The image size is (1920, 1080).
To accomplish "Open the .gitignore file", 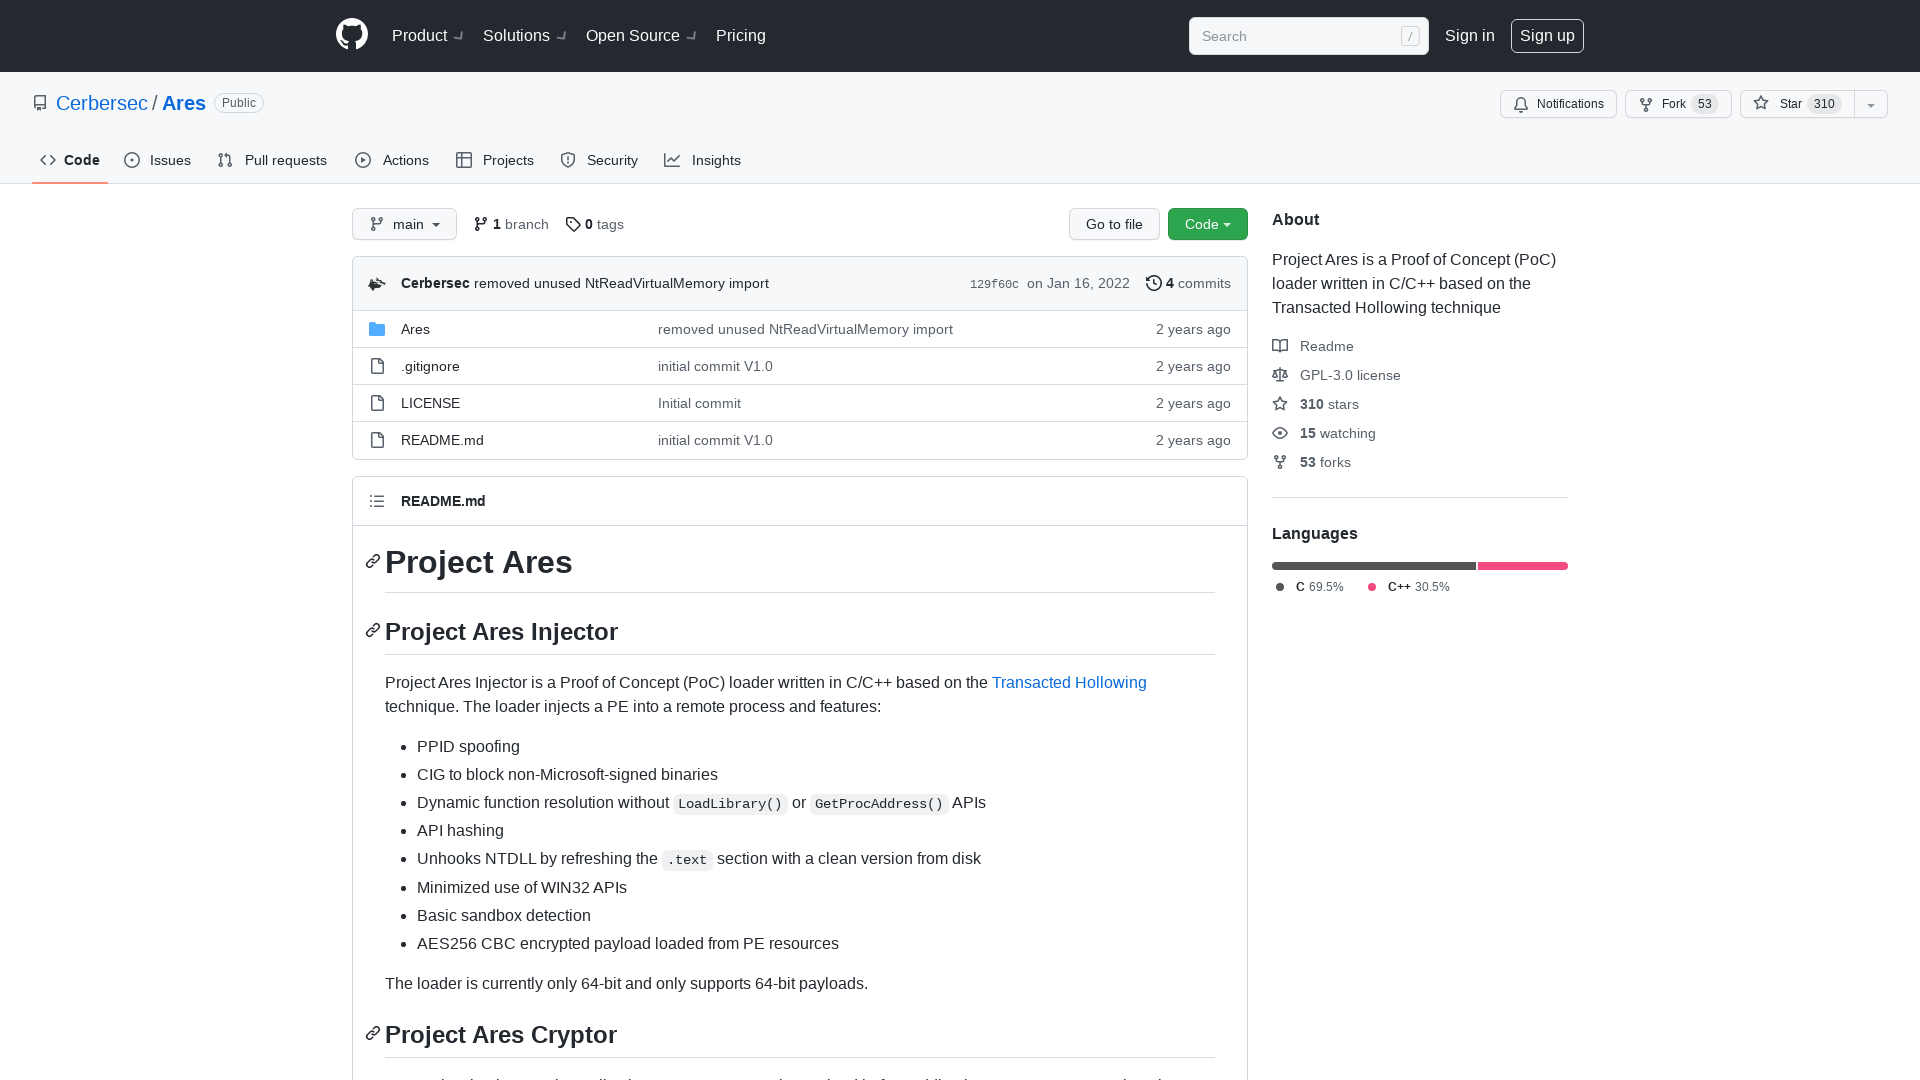I will 430,366.
